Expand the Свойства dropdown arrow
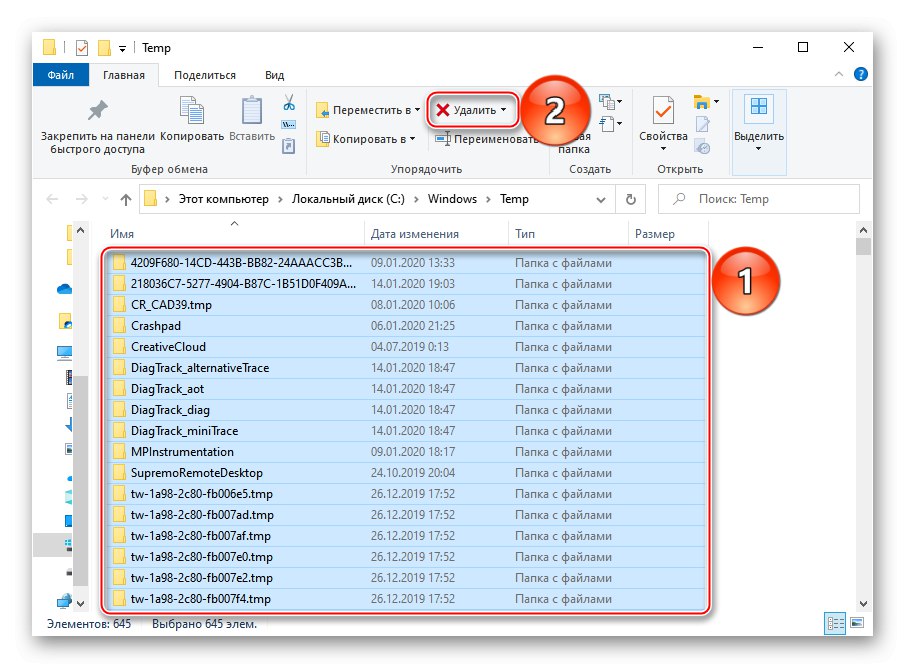This screenshot has width=905, height=668. coord(663,150)
